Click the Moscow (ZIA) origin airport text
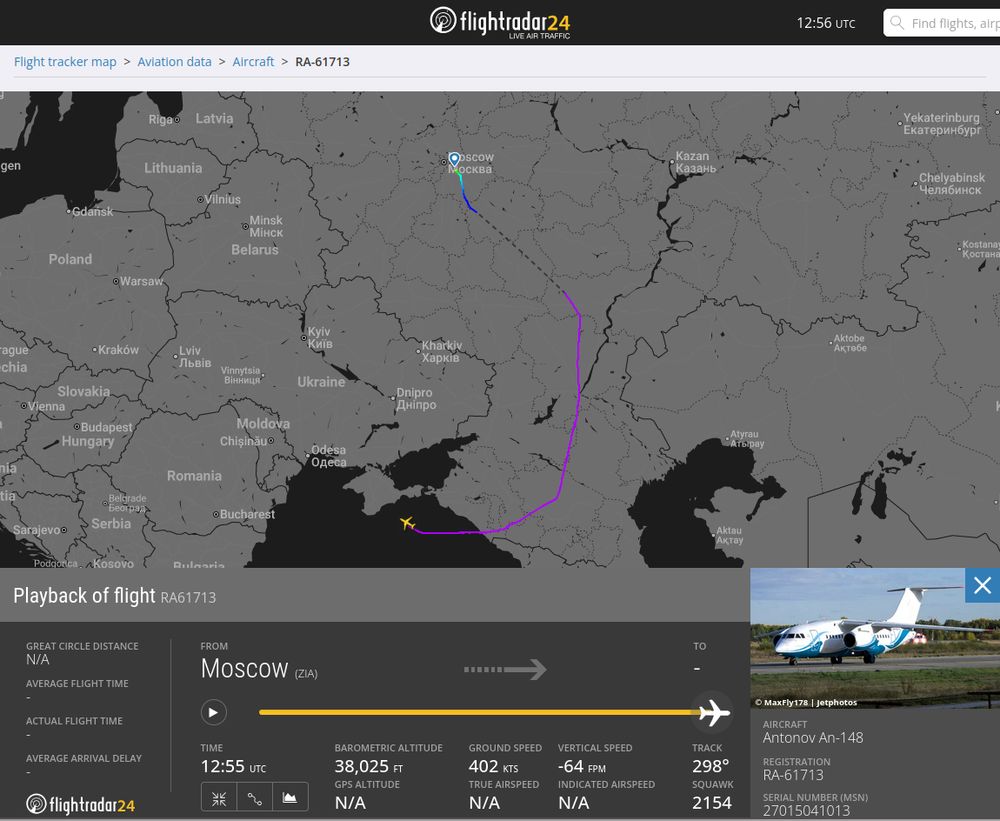 tap(259, 669)
